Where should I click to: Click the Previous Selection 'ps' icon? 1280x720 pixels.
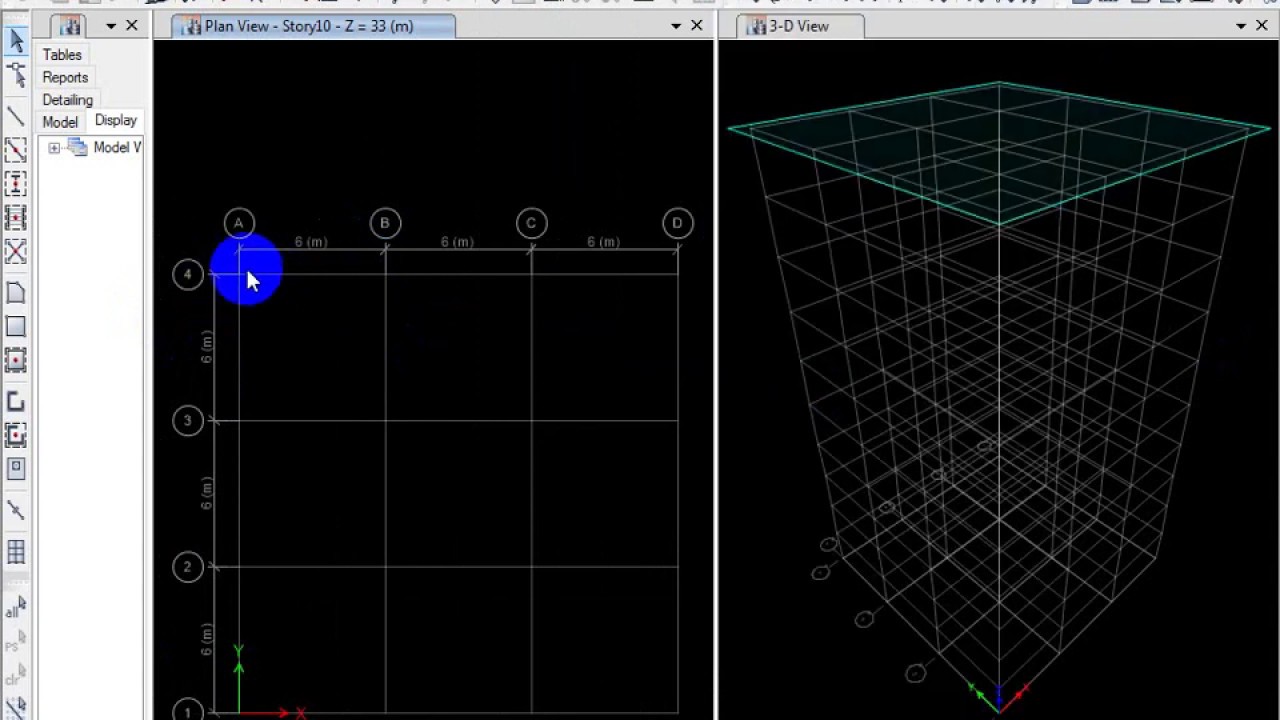tap(16, 641)
